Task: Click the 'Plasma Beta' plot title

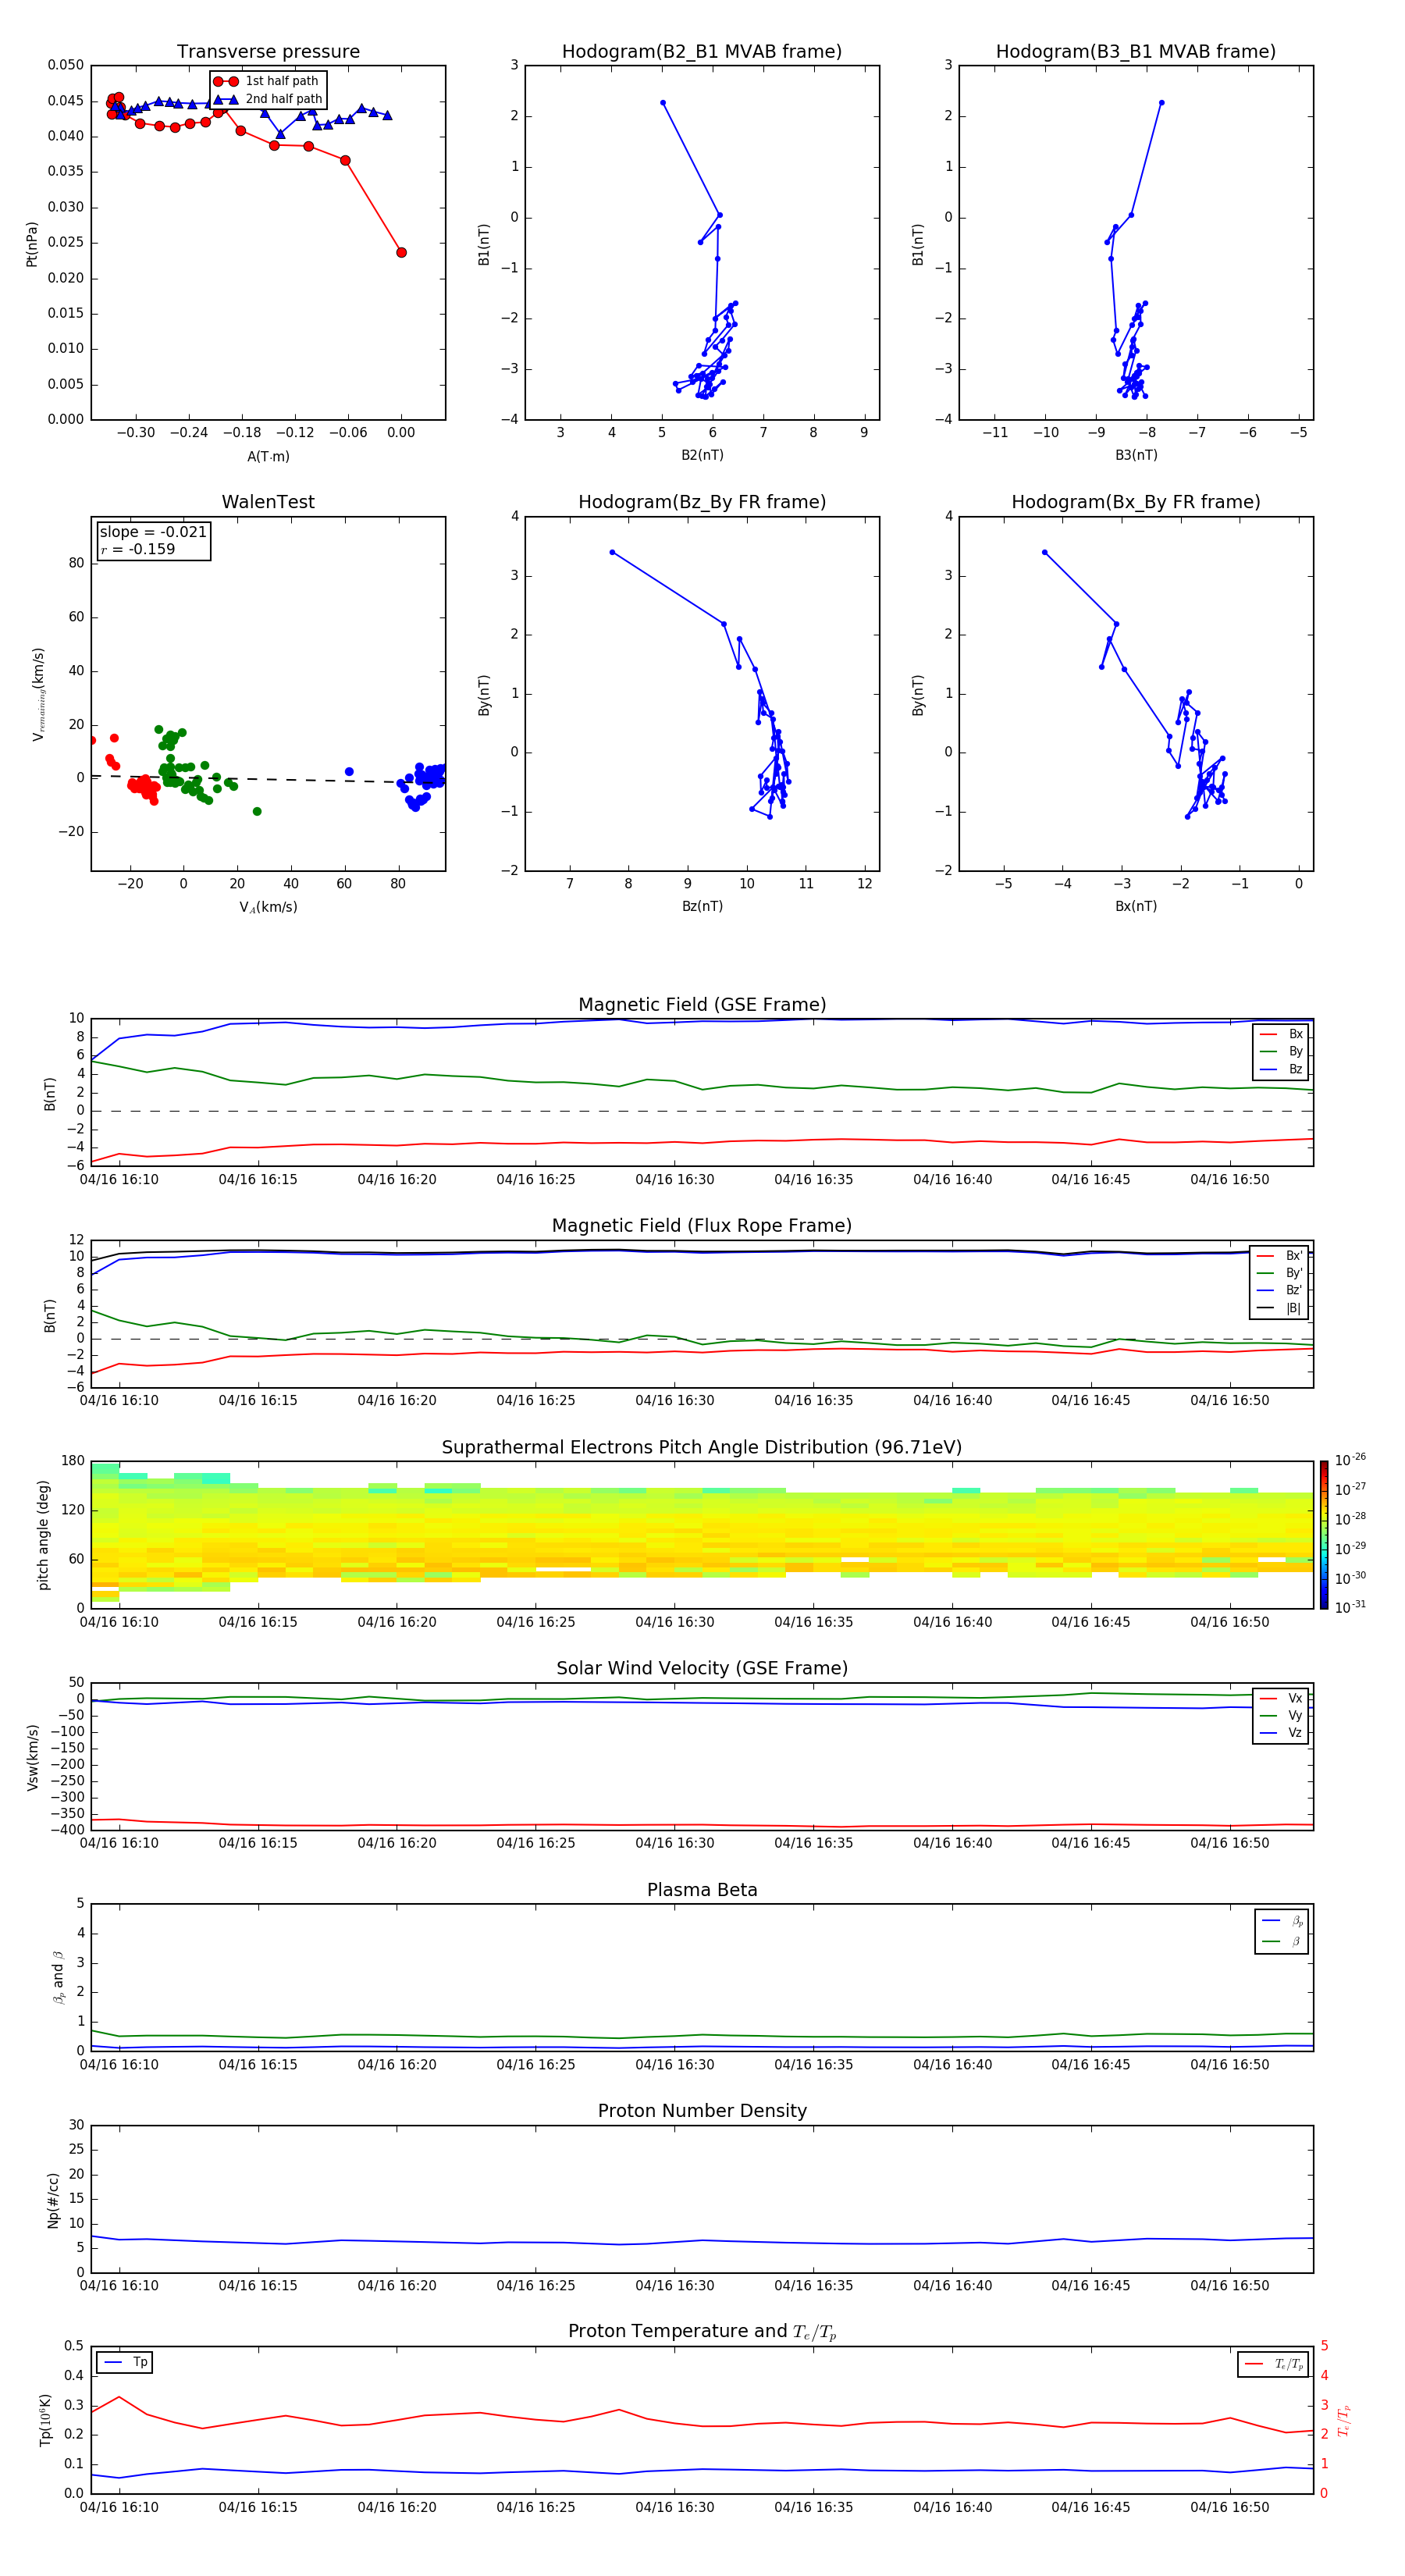Action: coord(702,1890)
